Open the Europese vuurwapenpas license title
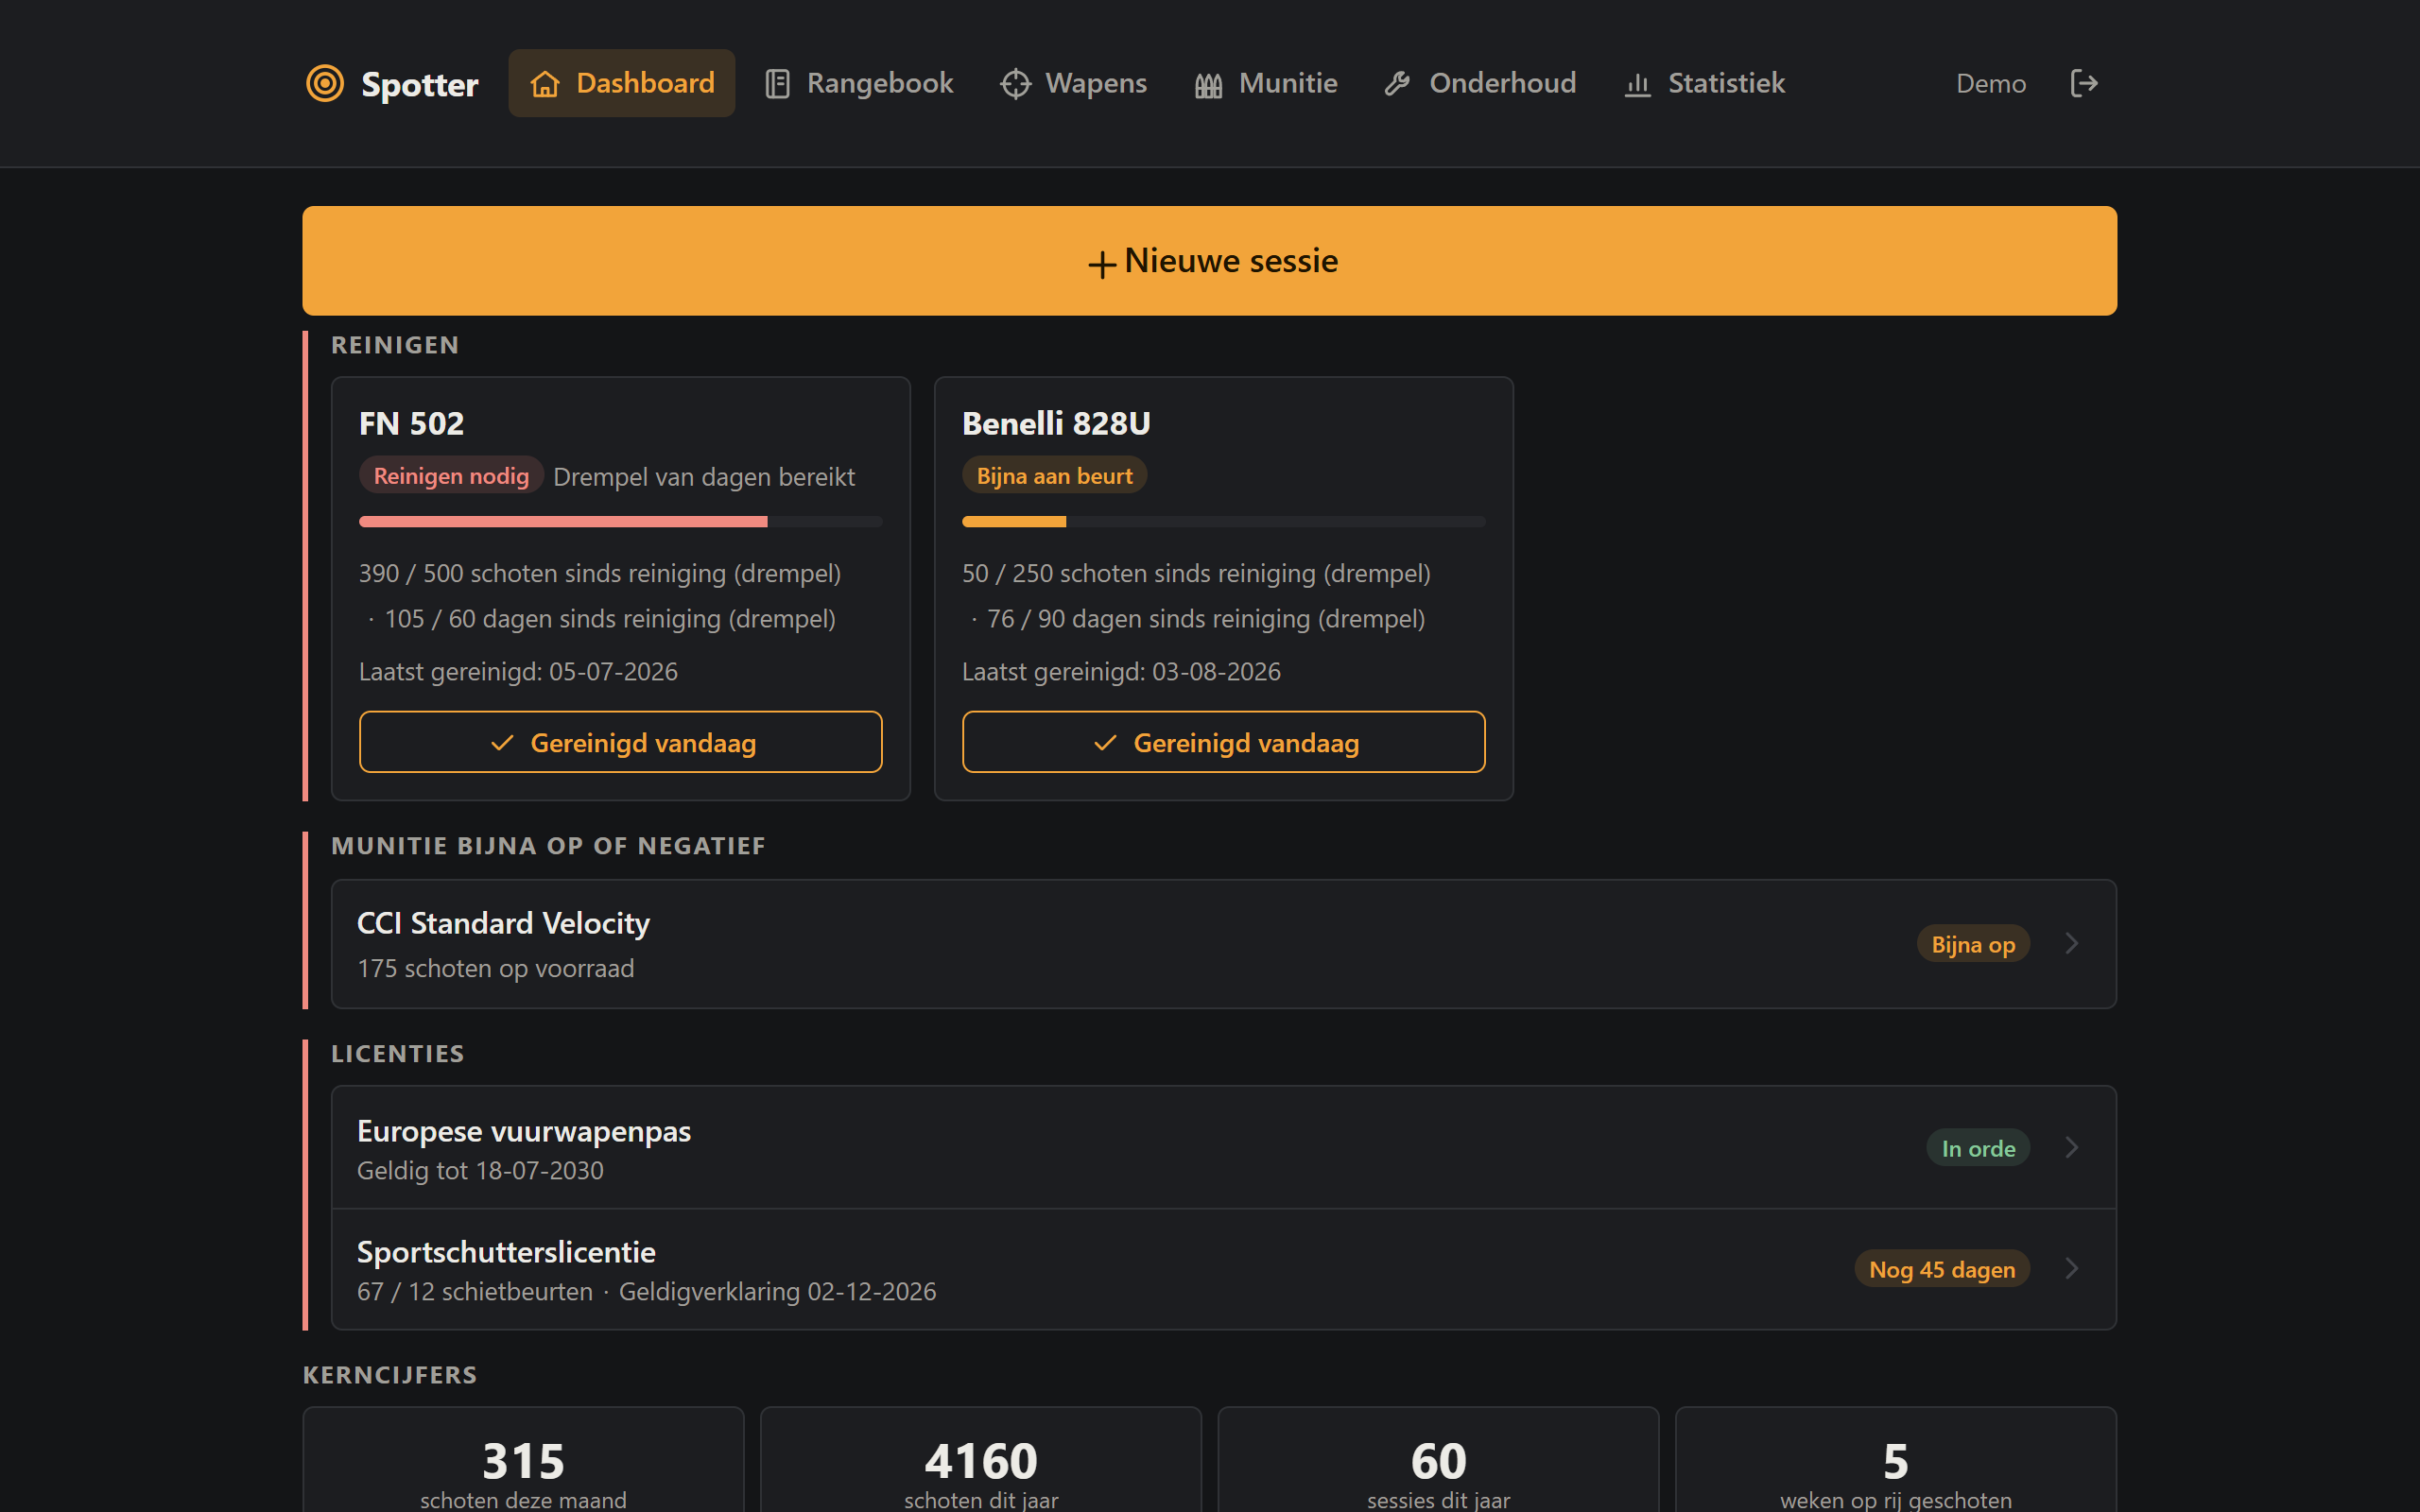 [524, 1131]
